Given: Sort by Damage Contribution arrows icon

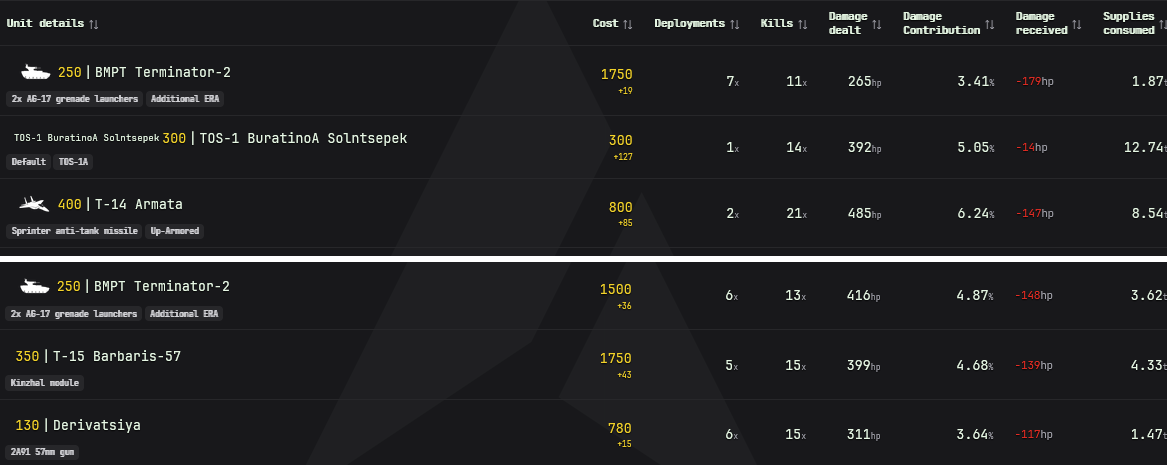Looking at the screenshot, I should [990, 24].
